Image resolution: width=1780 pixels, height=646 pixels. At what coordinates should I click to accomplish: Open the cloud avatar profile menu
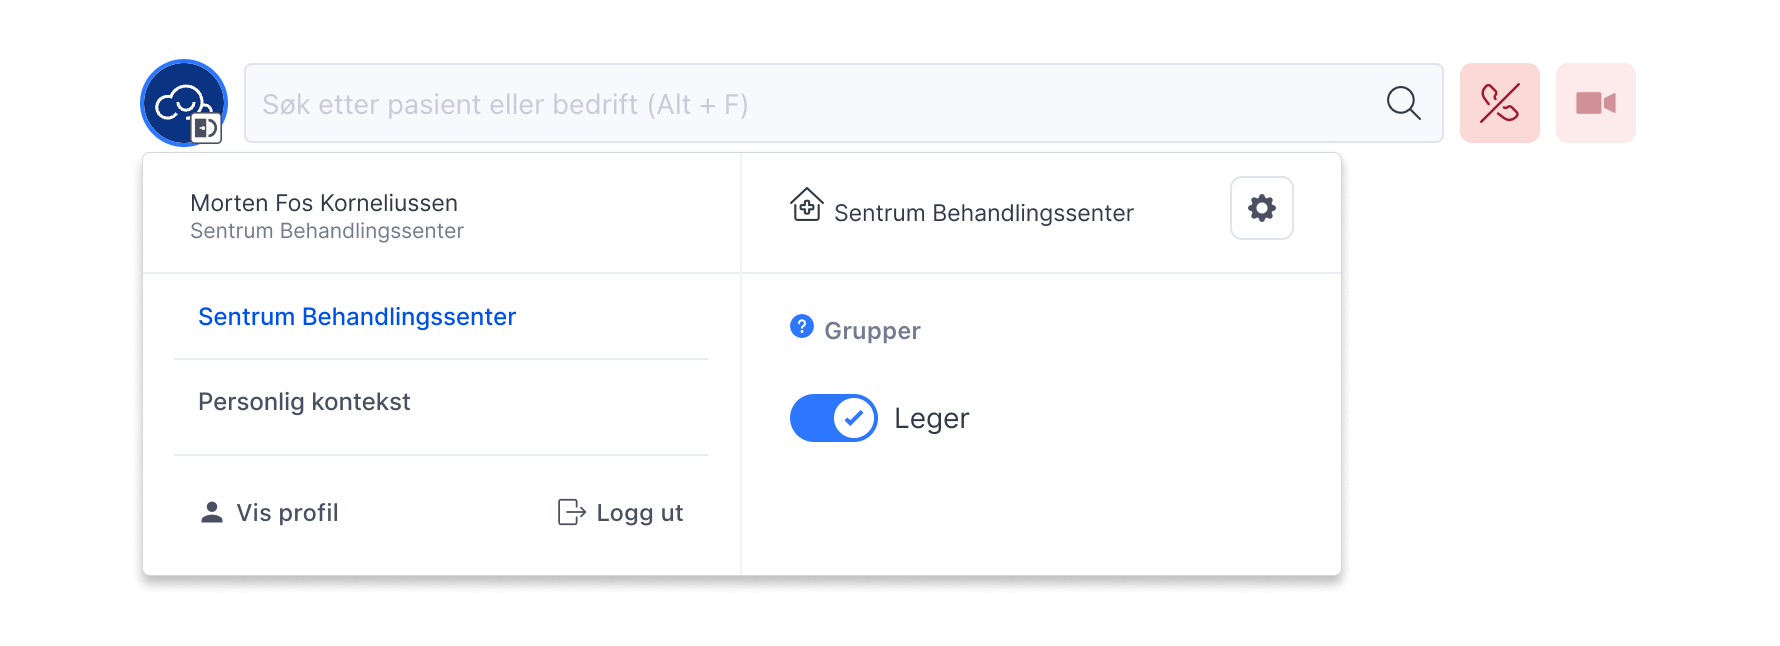[183, 103]
